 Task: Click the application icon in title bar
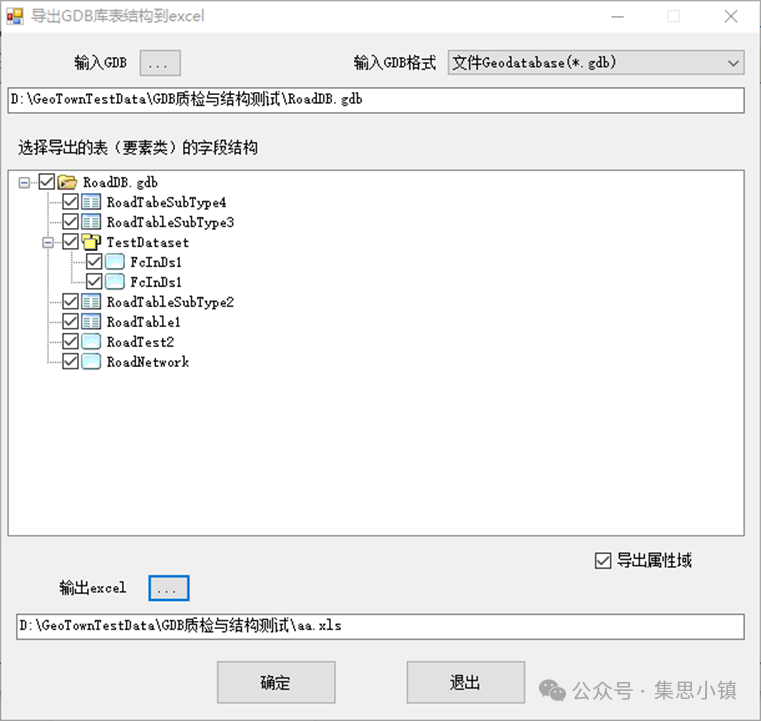[x=15, y=16]
